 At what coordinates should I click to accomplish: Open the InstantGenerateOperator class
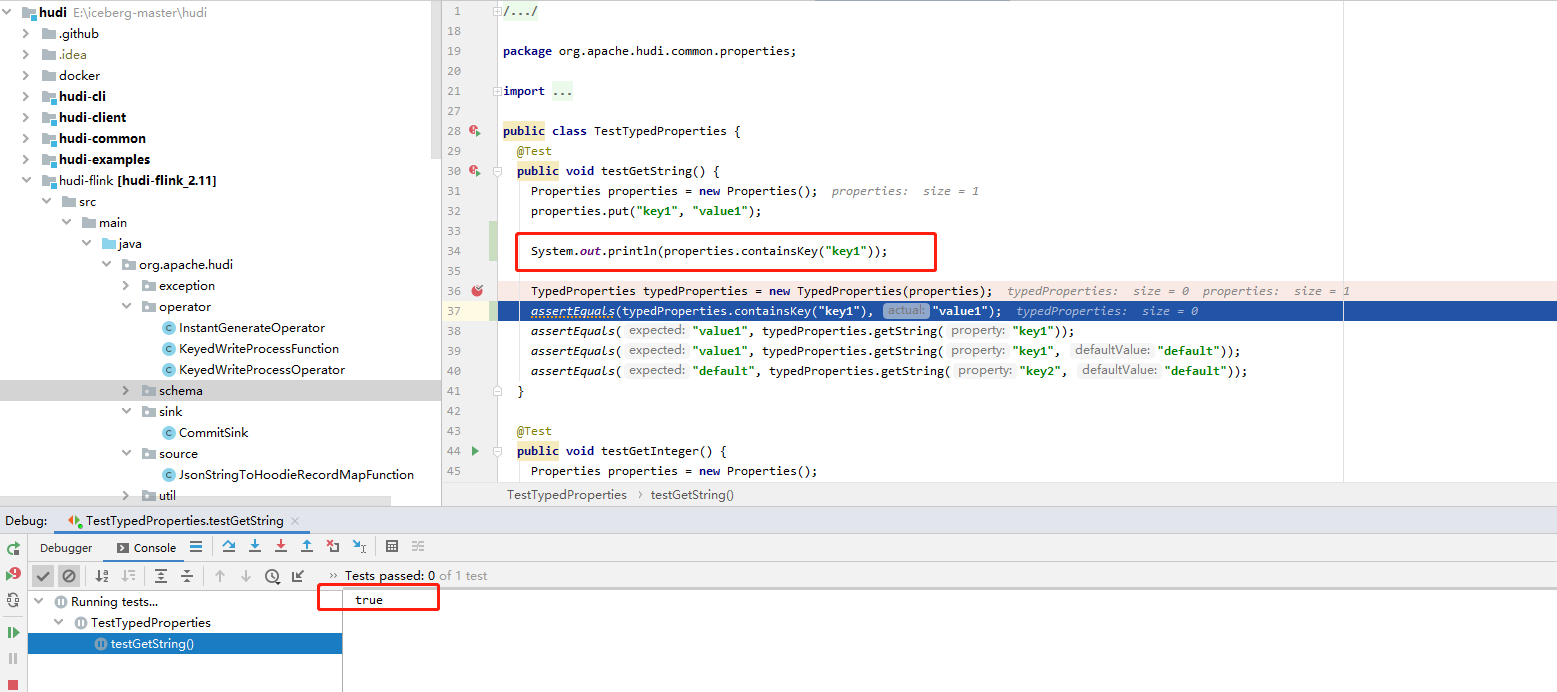point(252,328)
